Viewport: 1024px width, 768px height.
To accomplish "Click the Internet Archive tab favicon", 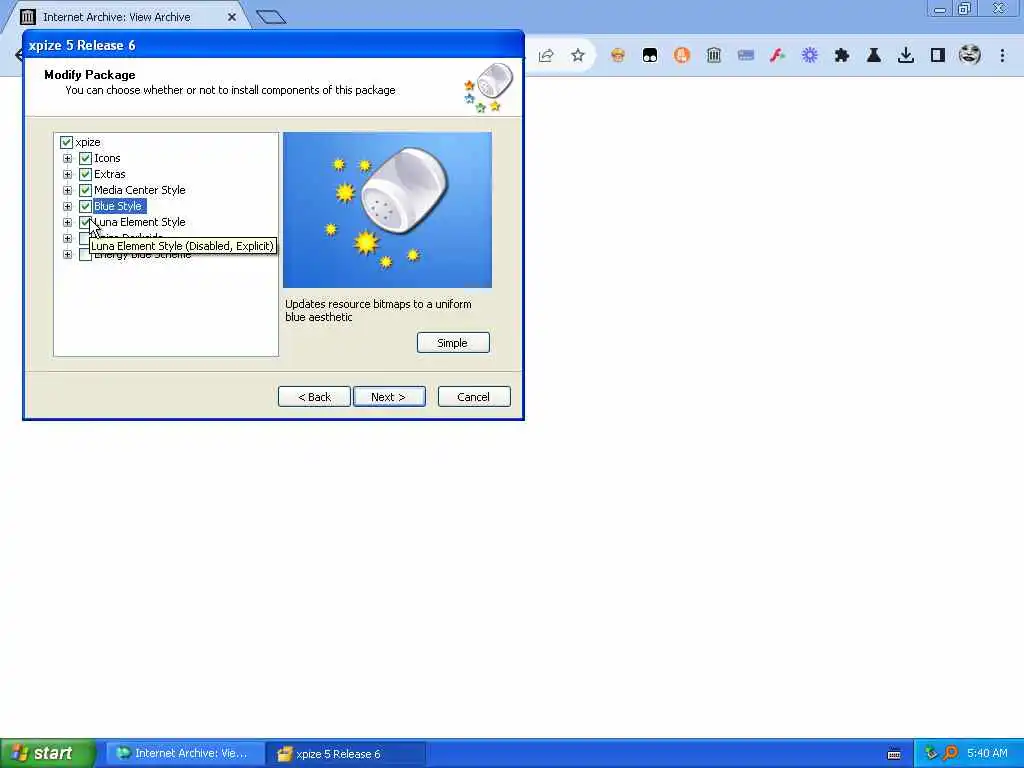I will pos(27,17).
